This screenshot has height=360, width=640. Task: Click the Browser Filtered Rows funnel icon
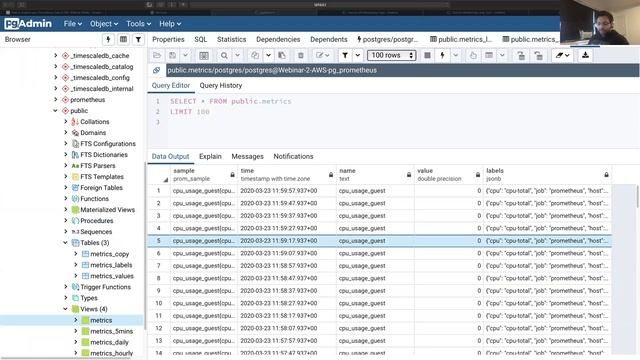pyautogui.click(x=138, y=39)
